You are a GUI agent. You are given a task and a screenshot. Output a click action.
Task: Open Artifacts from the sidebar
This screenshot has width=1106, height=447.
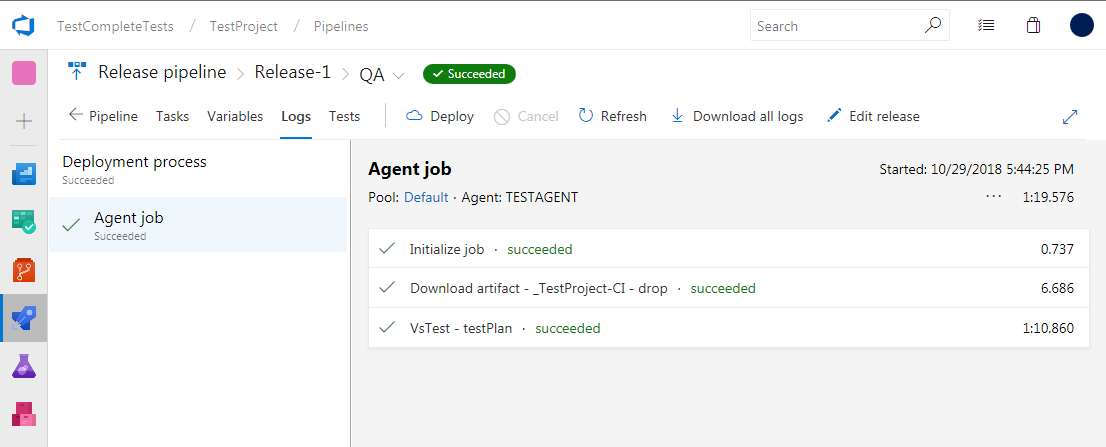[x=24, y=414]
